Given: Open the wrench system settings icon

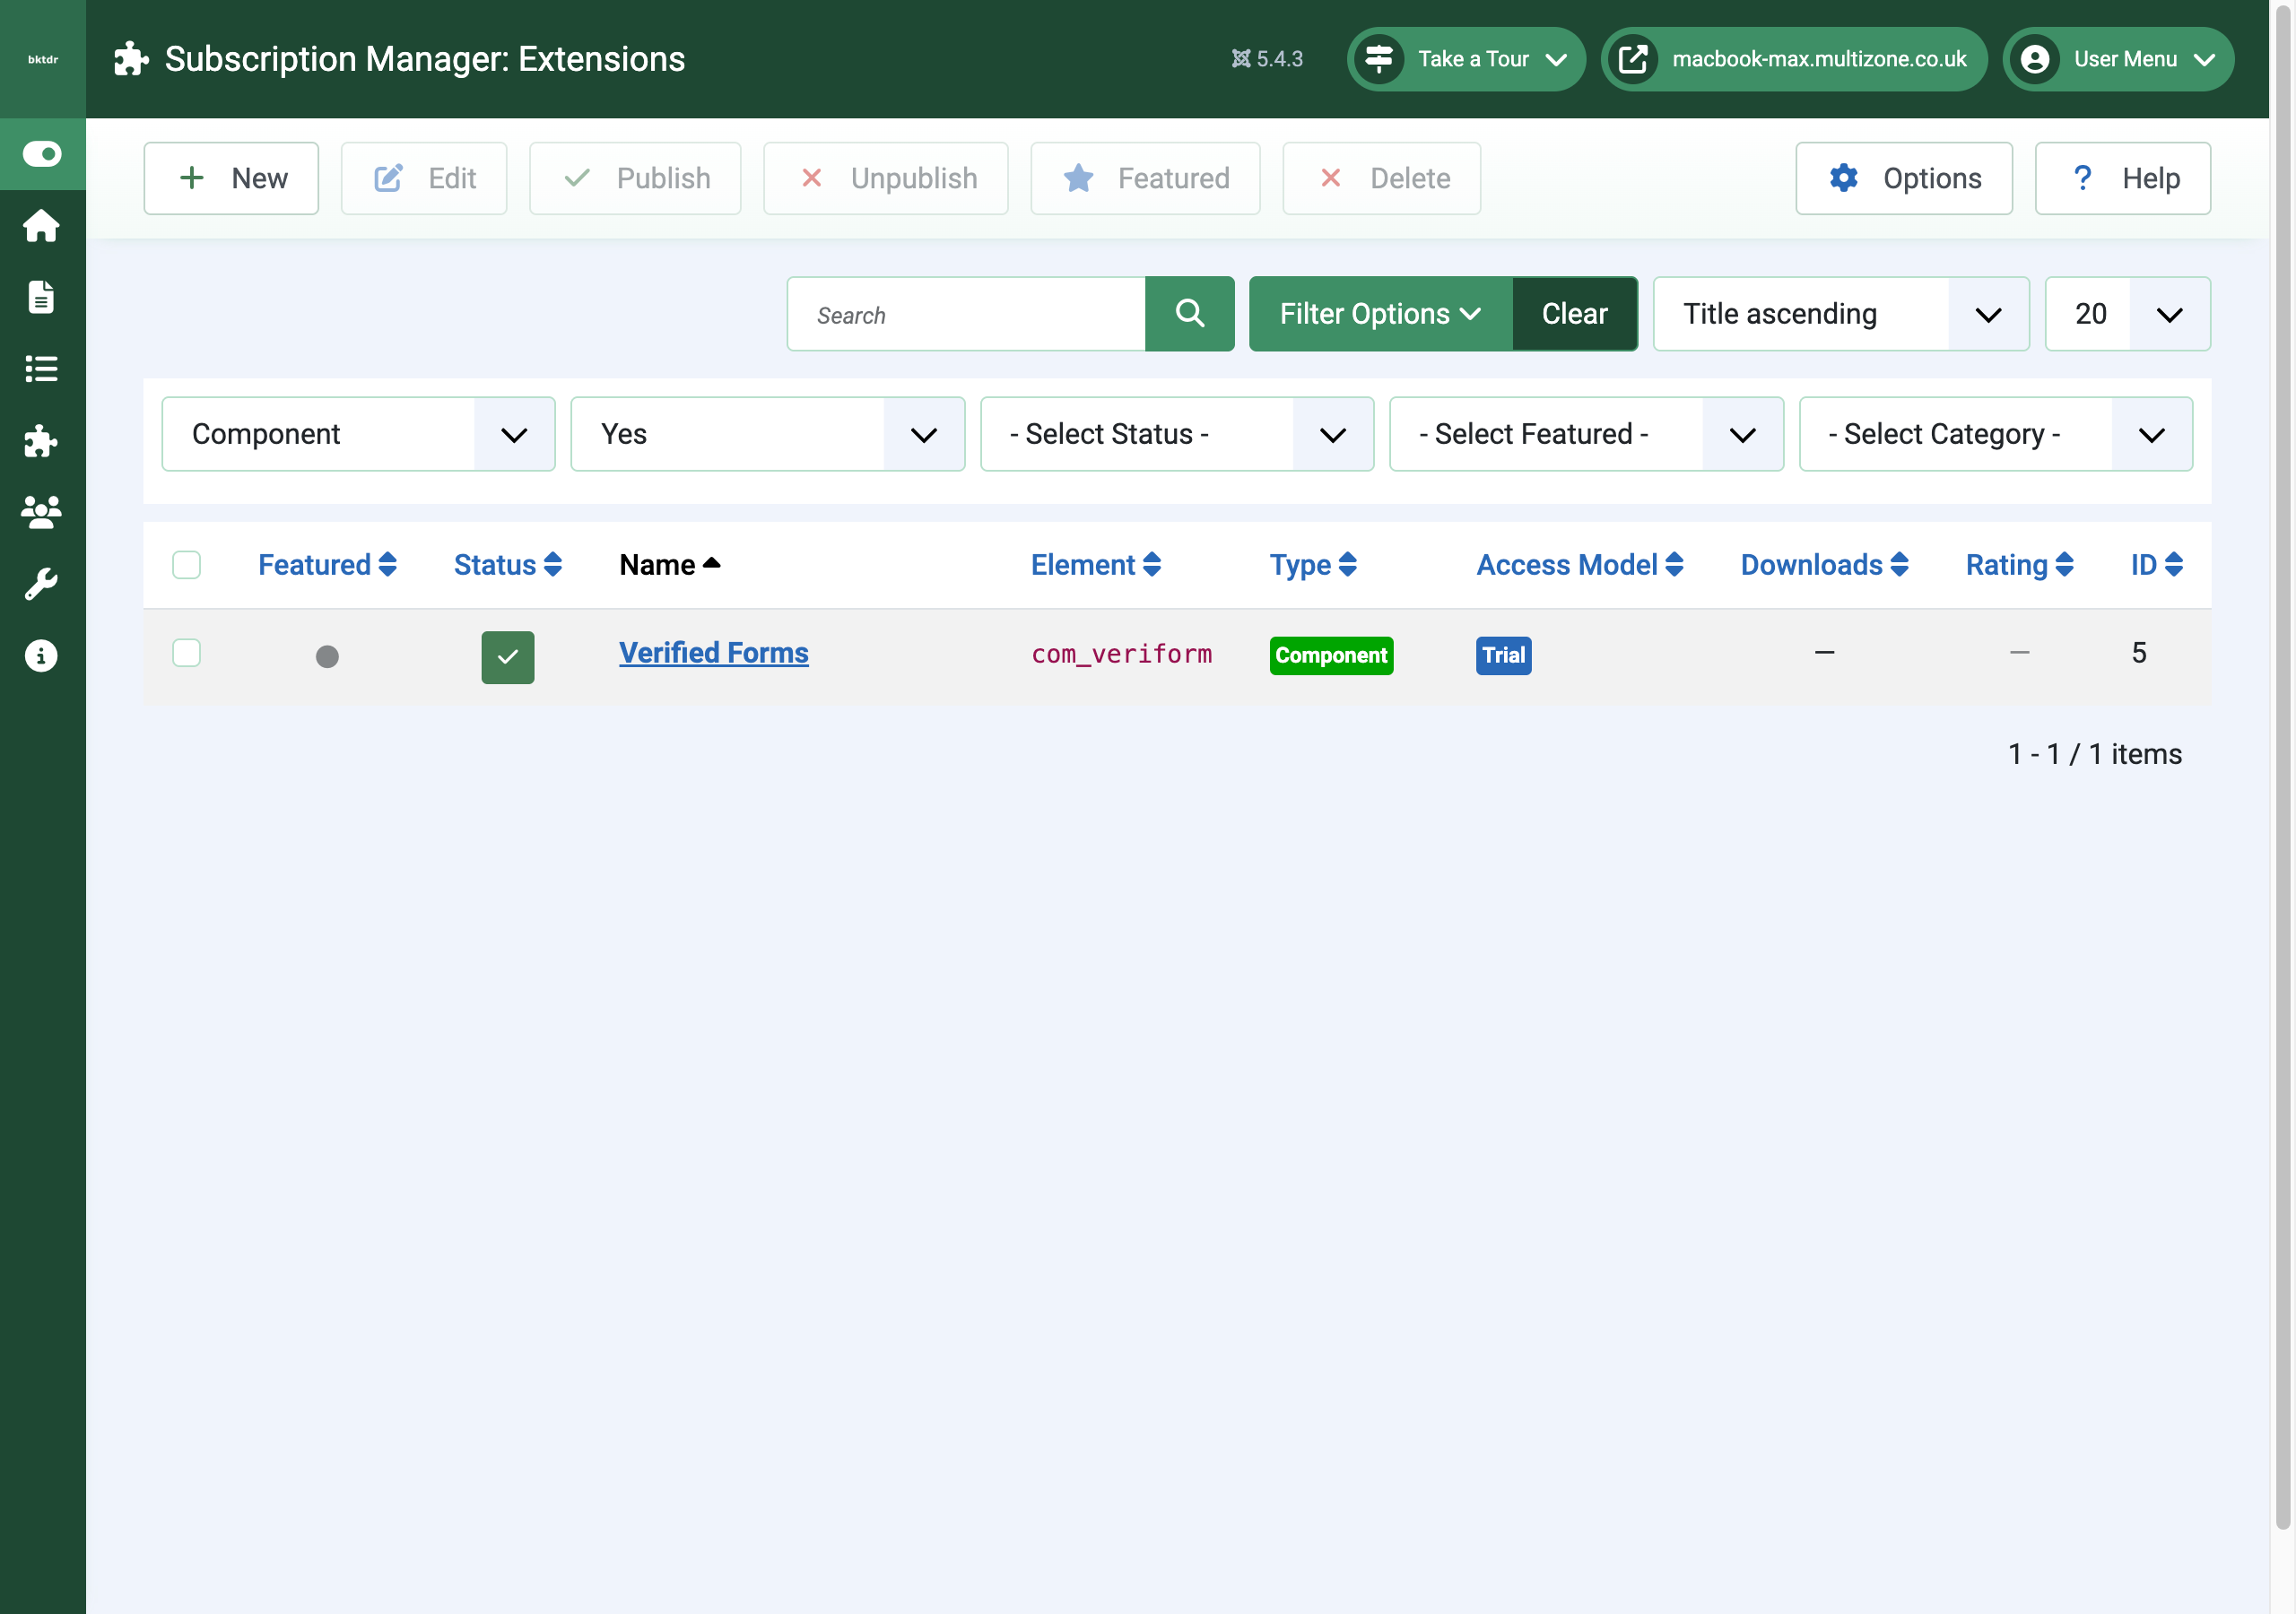Looking at the screenshot, I should click(x=41, y=584).
